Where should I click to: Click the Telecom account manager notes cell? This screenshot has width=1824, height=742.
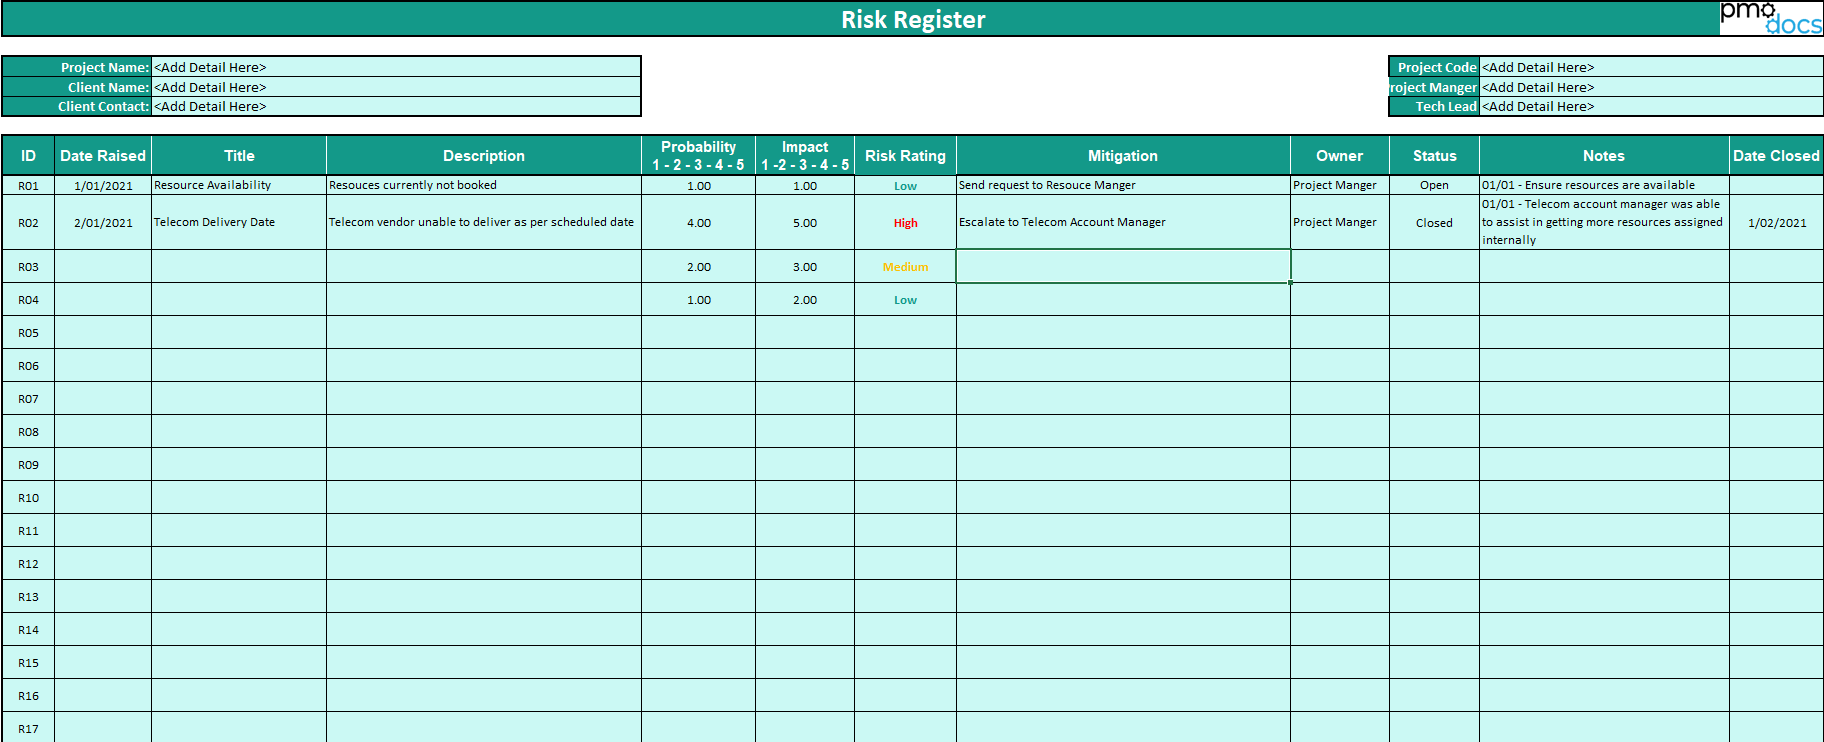click(x=1604, y=222)
